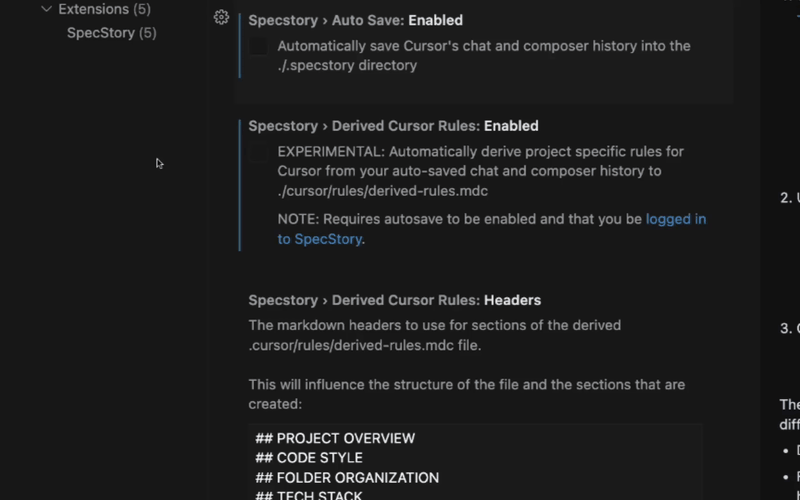Click the '## TECH STACK' header line

click(309, 495)
